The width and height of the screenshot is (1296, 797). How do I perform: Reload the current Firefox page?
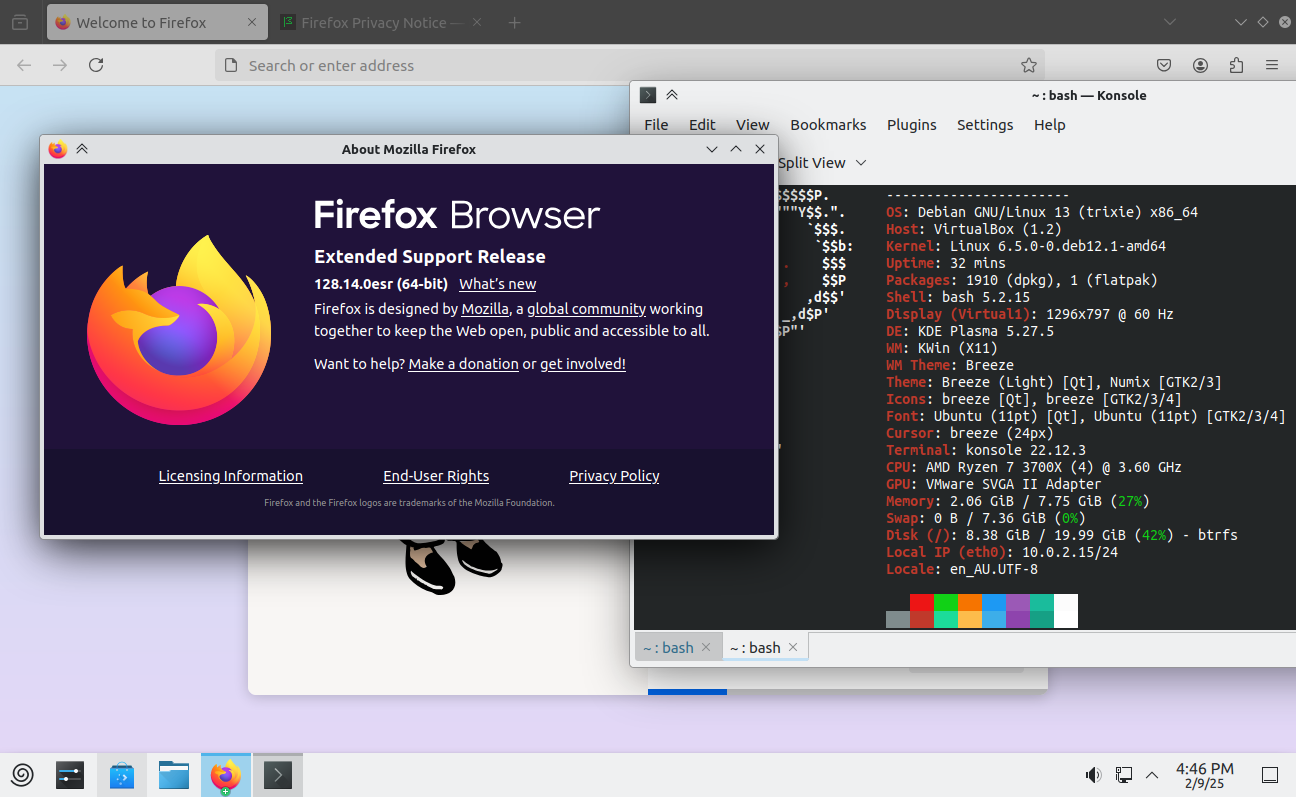coord(96,65)
